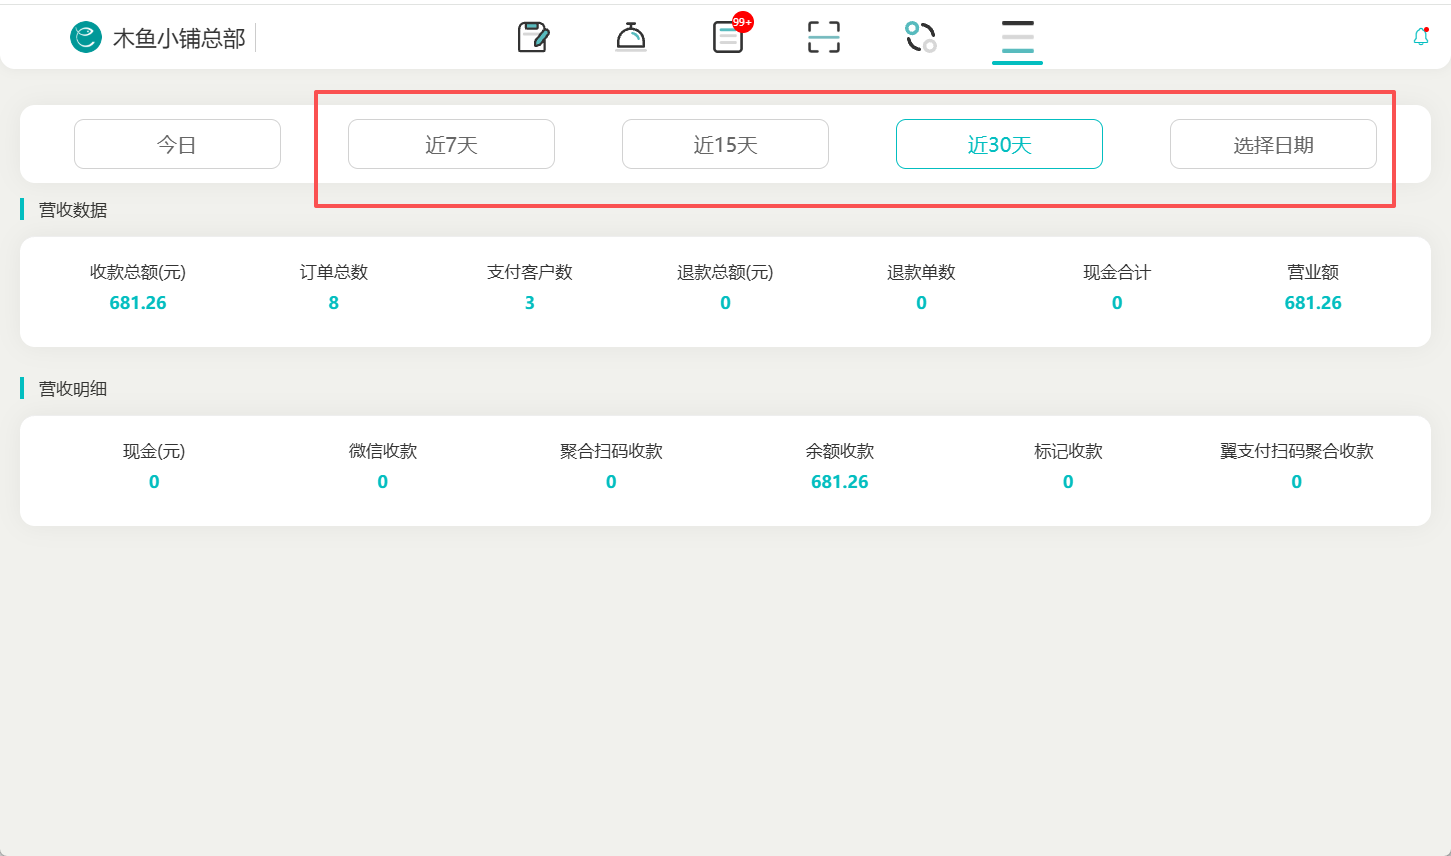
Task: Click the 木鱼小铺总部 store name
Action: 179,38
